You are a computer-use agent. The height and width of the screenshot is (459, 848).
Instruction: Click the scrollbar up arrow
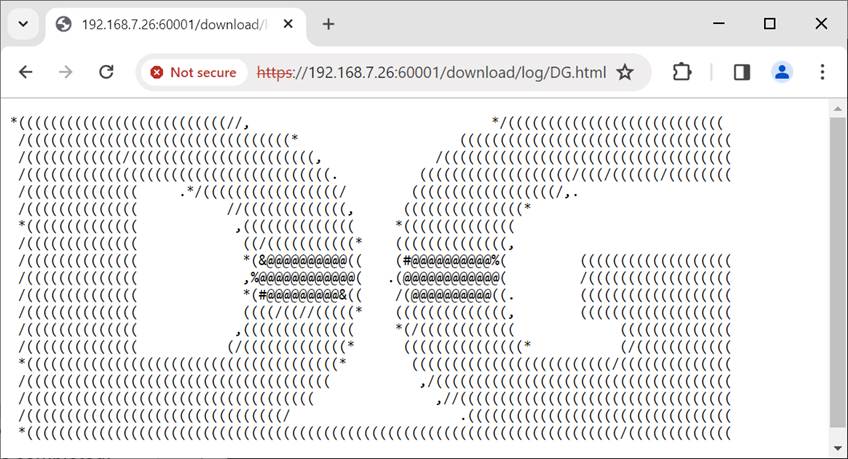[x=838, y=109]
